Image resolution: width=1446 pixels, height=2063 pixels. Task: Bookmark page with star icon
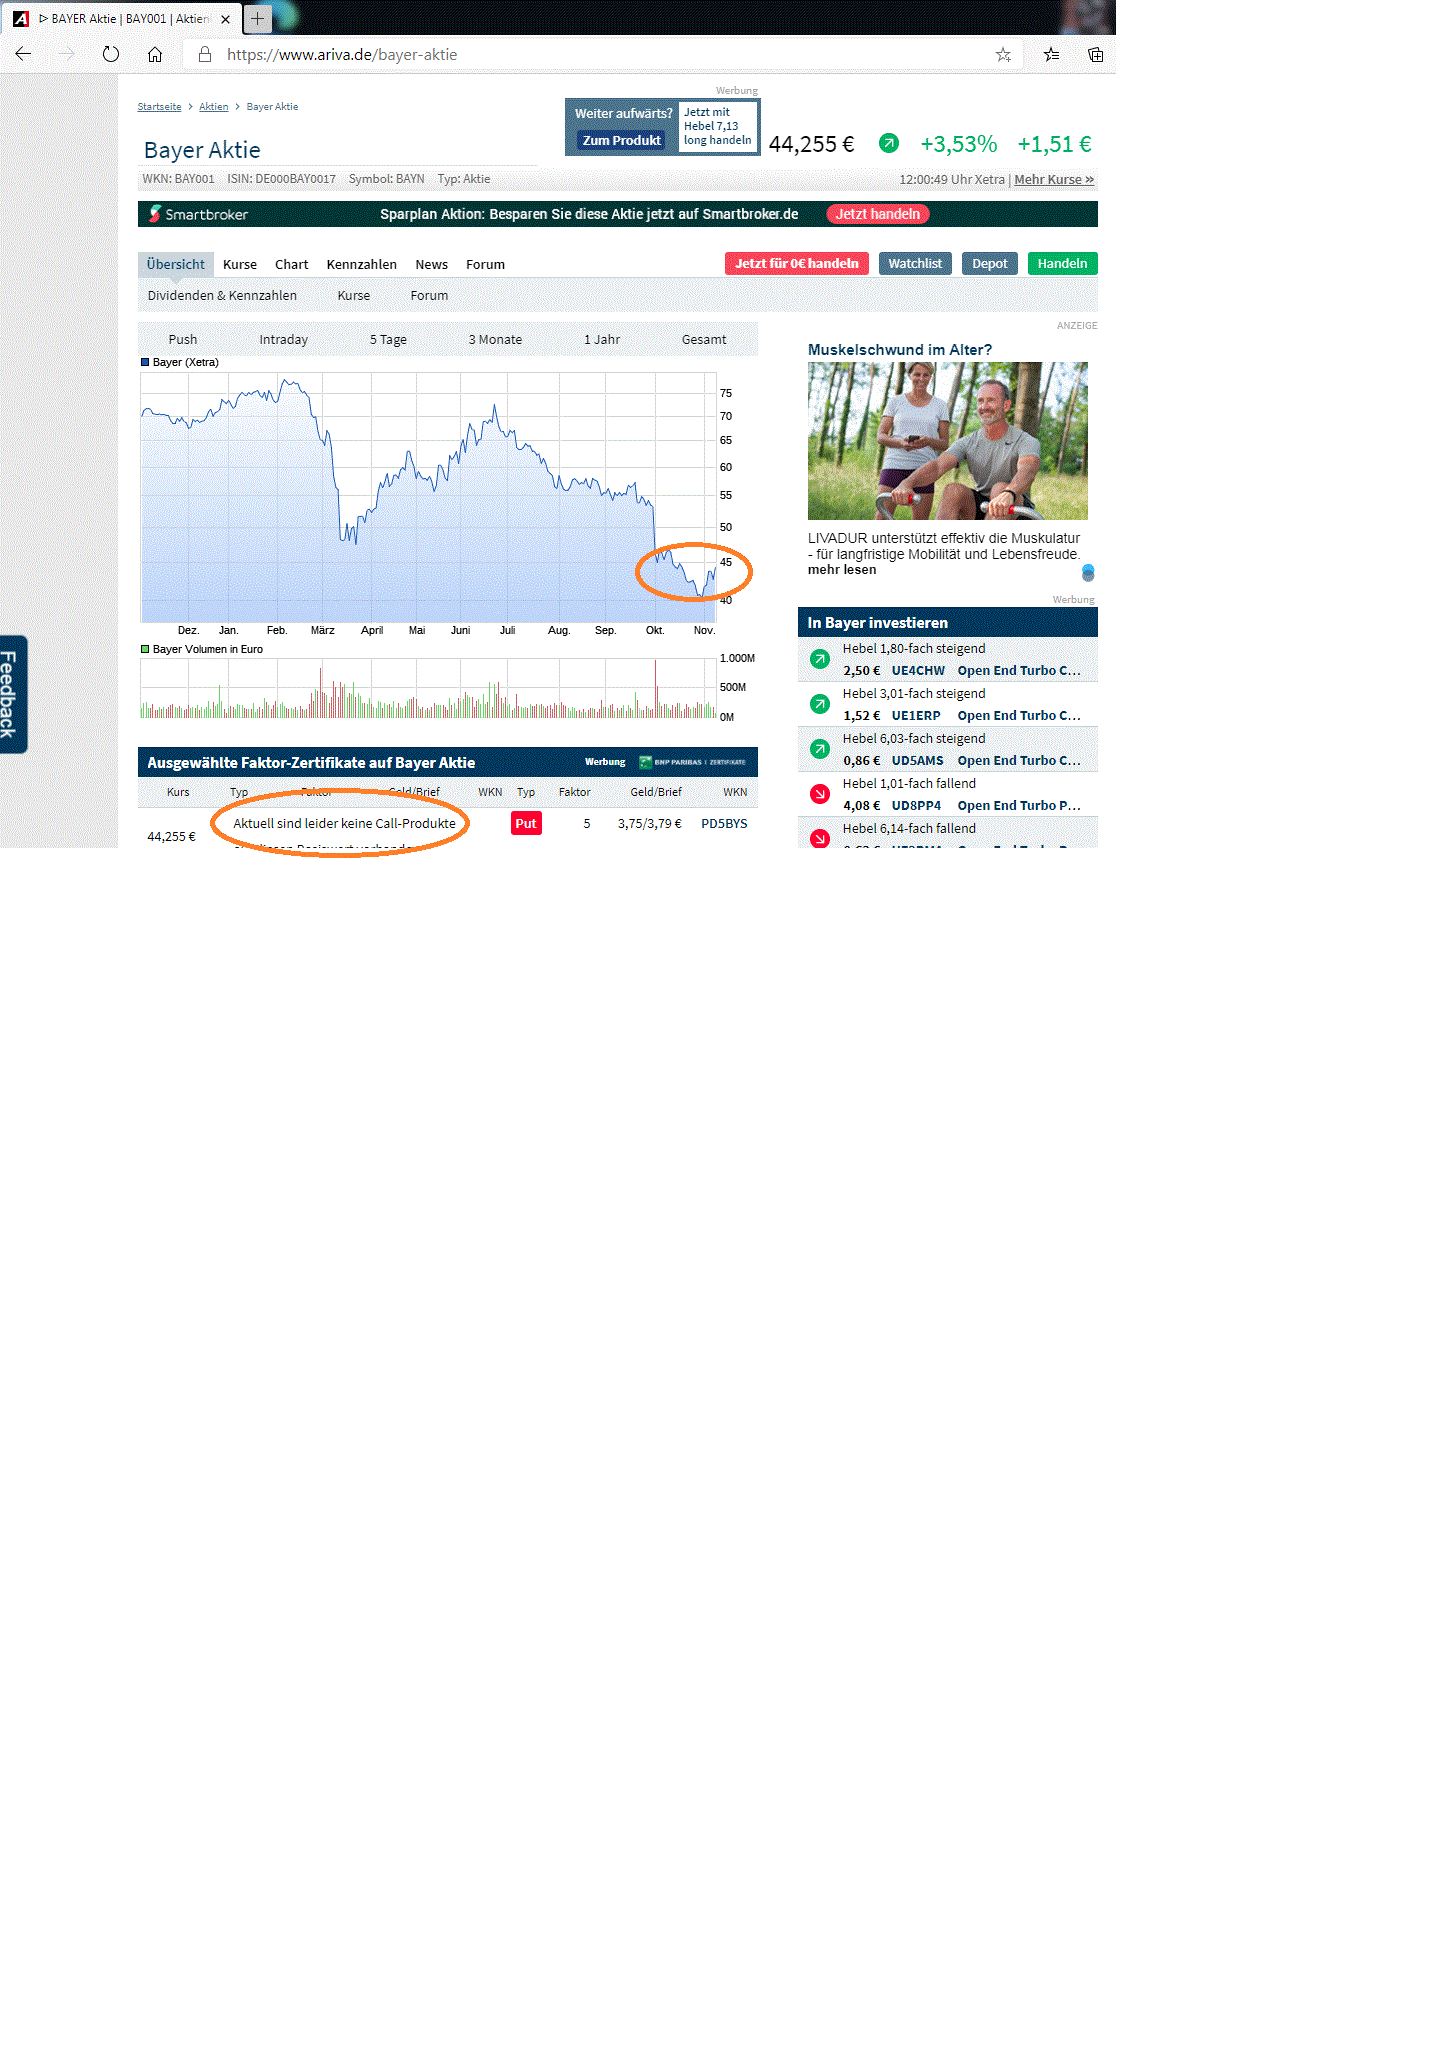1003,54
